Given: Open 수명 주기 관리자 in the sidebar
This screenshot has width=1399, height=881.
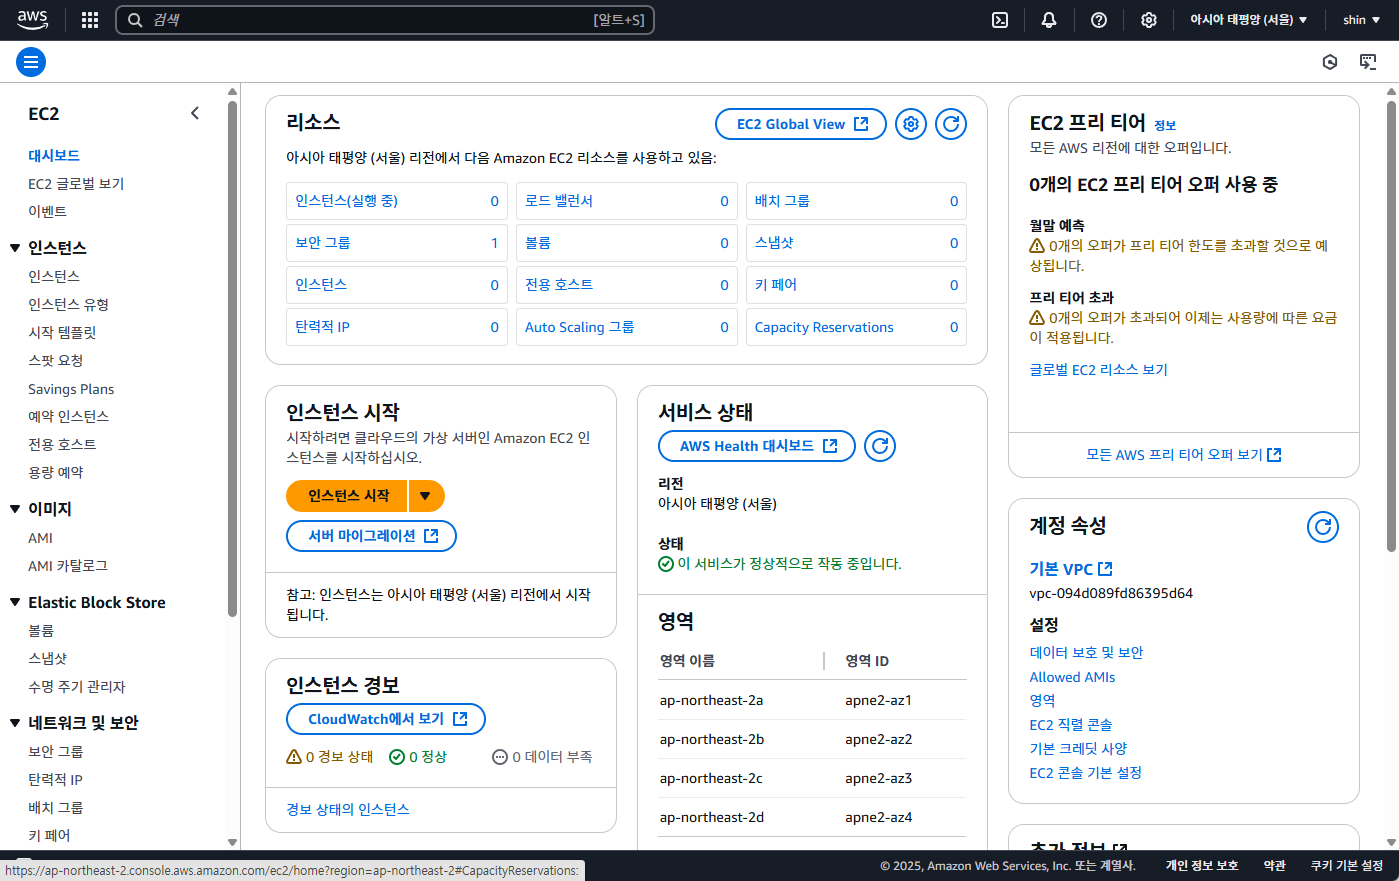Looking at the screenshot, I should pos(76,687).
